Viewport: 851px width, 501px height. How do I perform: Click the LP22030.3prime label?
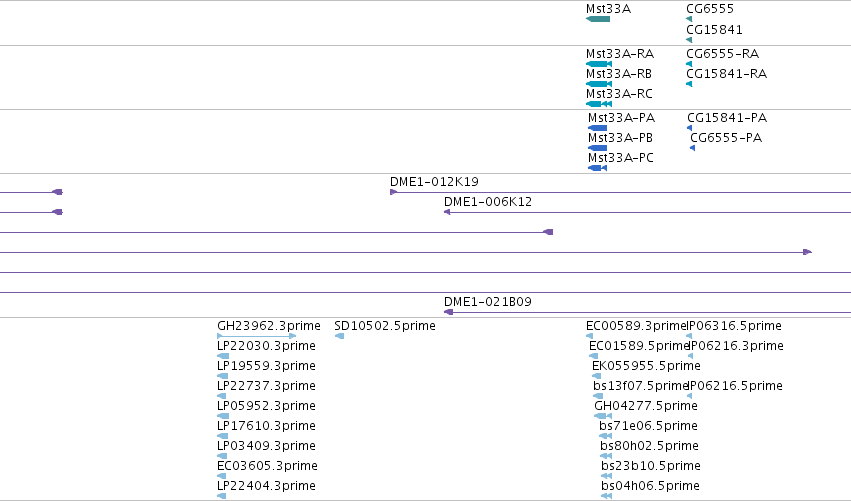coord(266,346)
